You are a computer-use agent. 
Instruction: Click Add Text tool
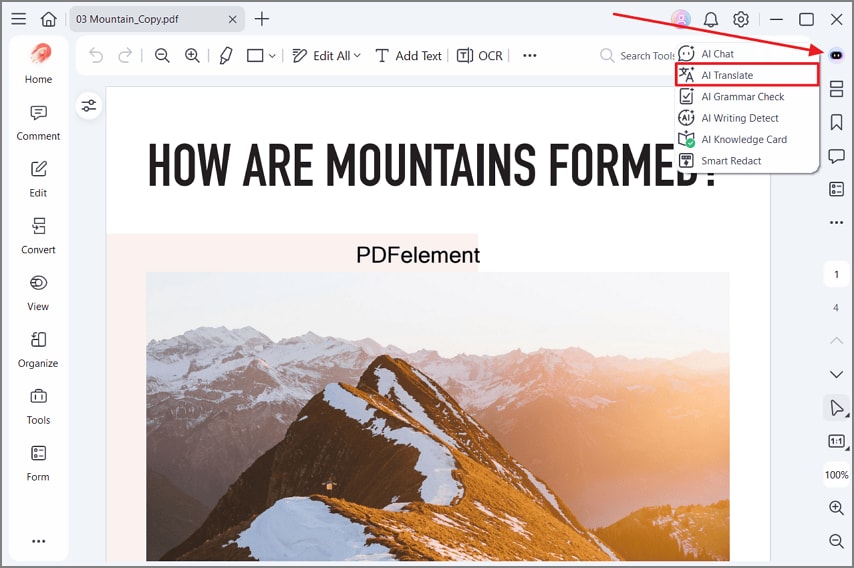click(408, 56)
